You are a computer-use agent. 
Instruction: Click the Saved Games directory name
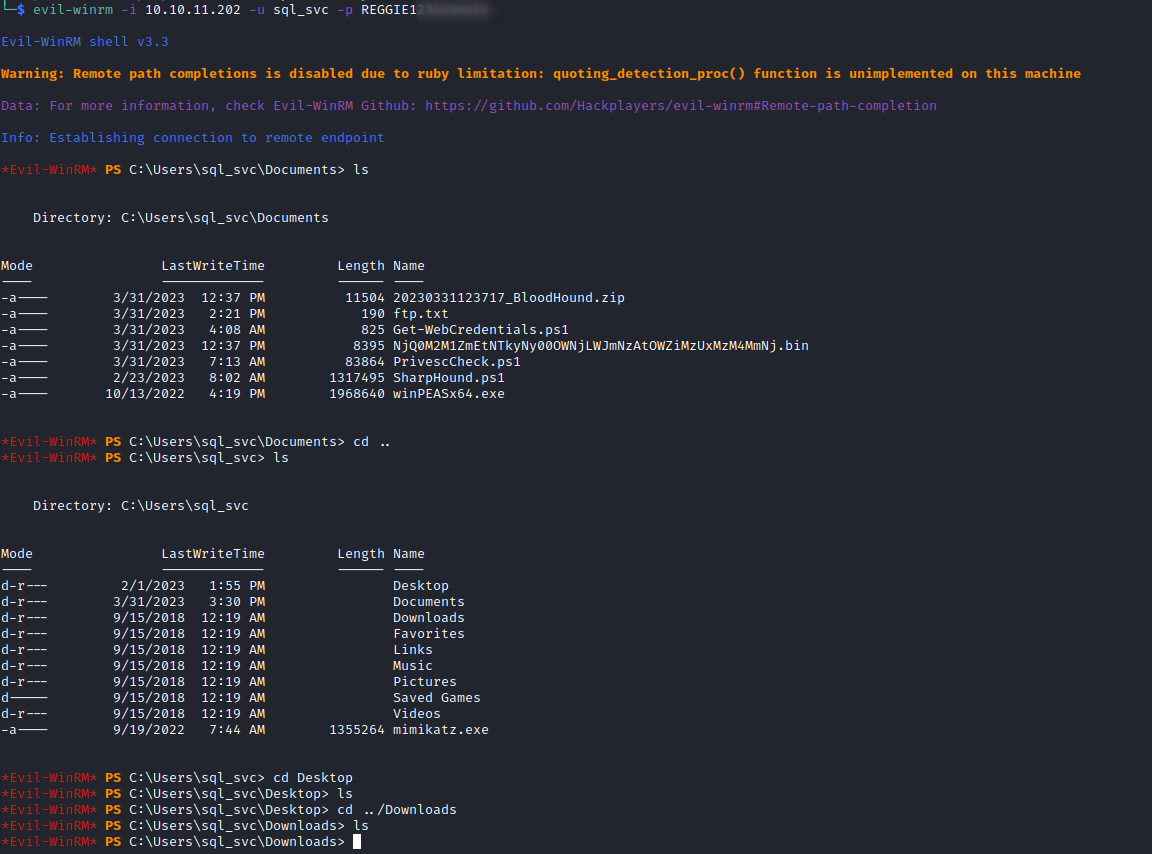coord(436,697)
